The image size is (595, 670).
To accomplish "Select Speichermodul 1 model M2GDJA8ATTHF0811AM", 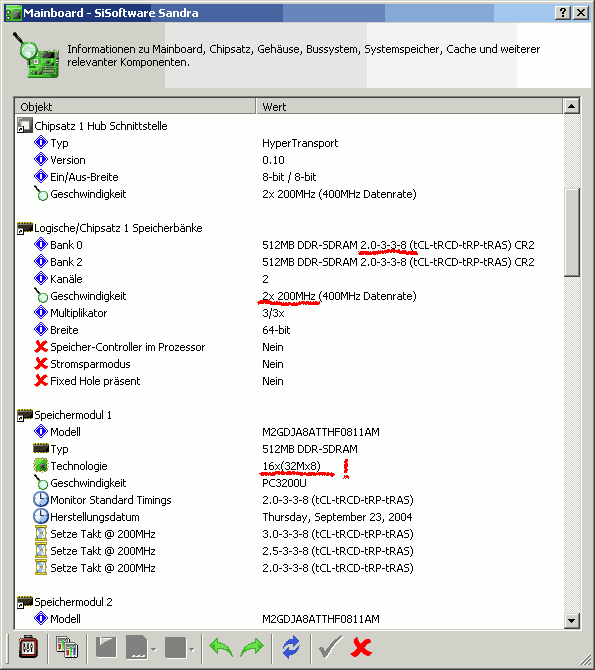I will (321, 432).
